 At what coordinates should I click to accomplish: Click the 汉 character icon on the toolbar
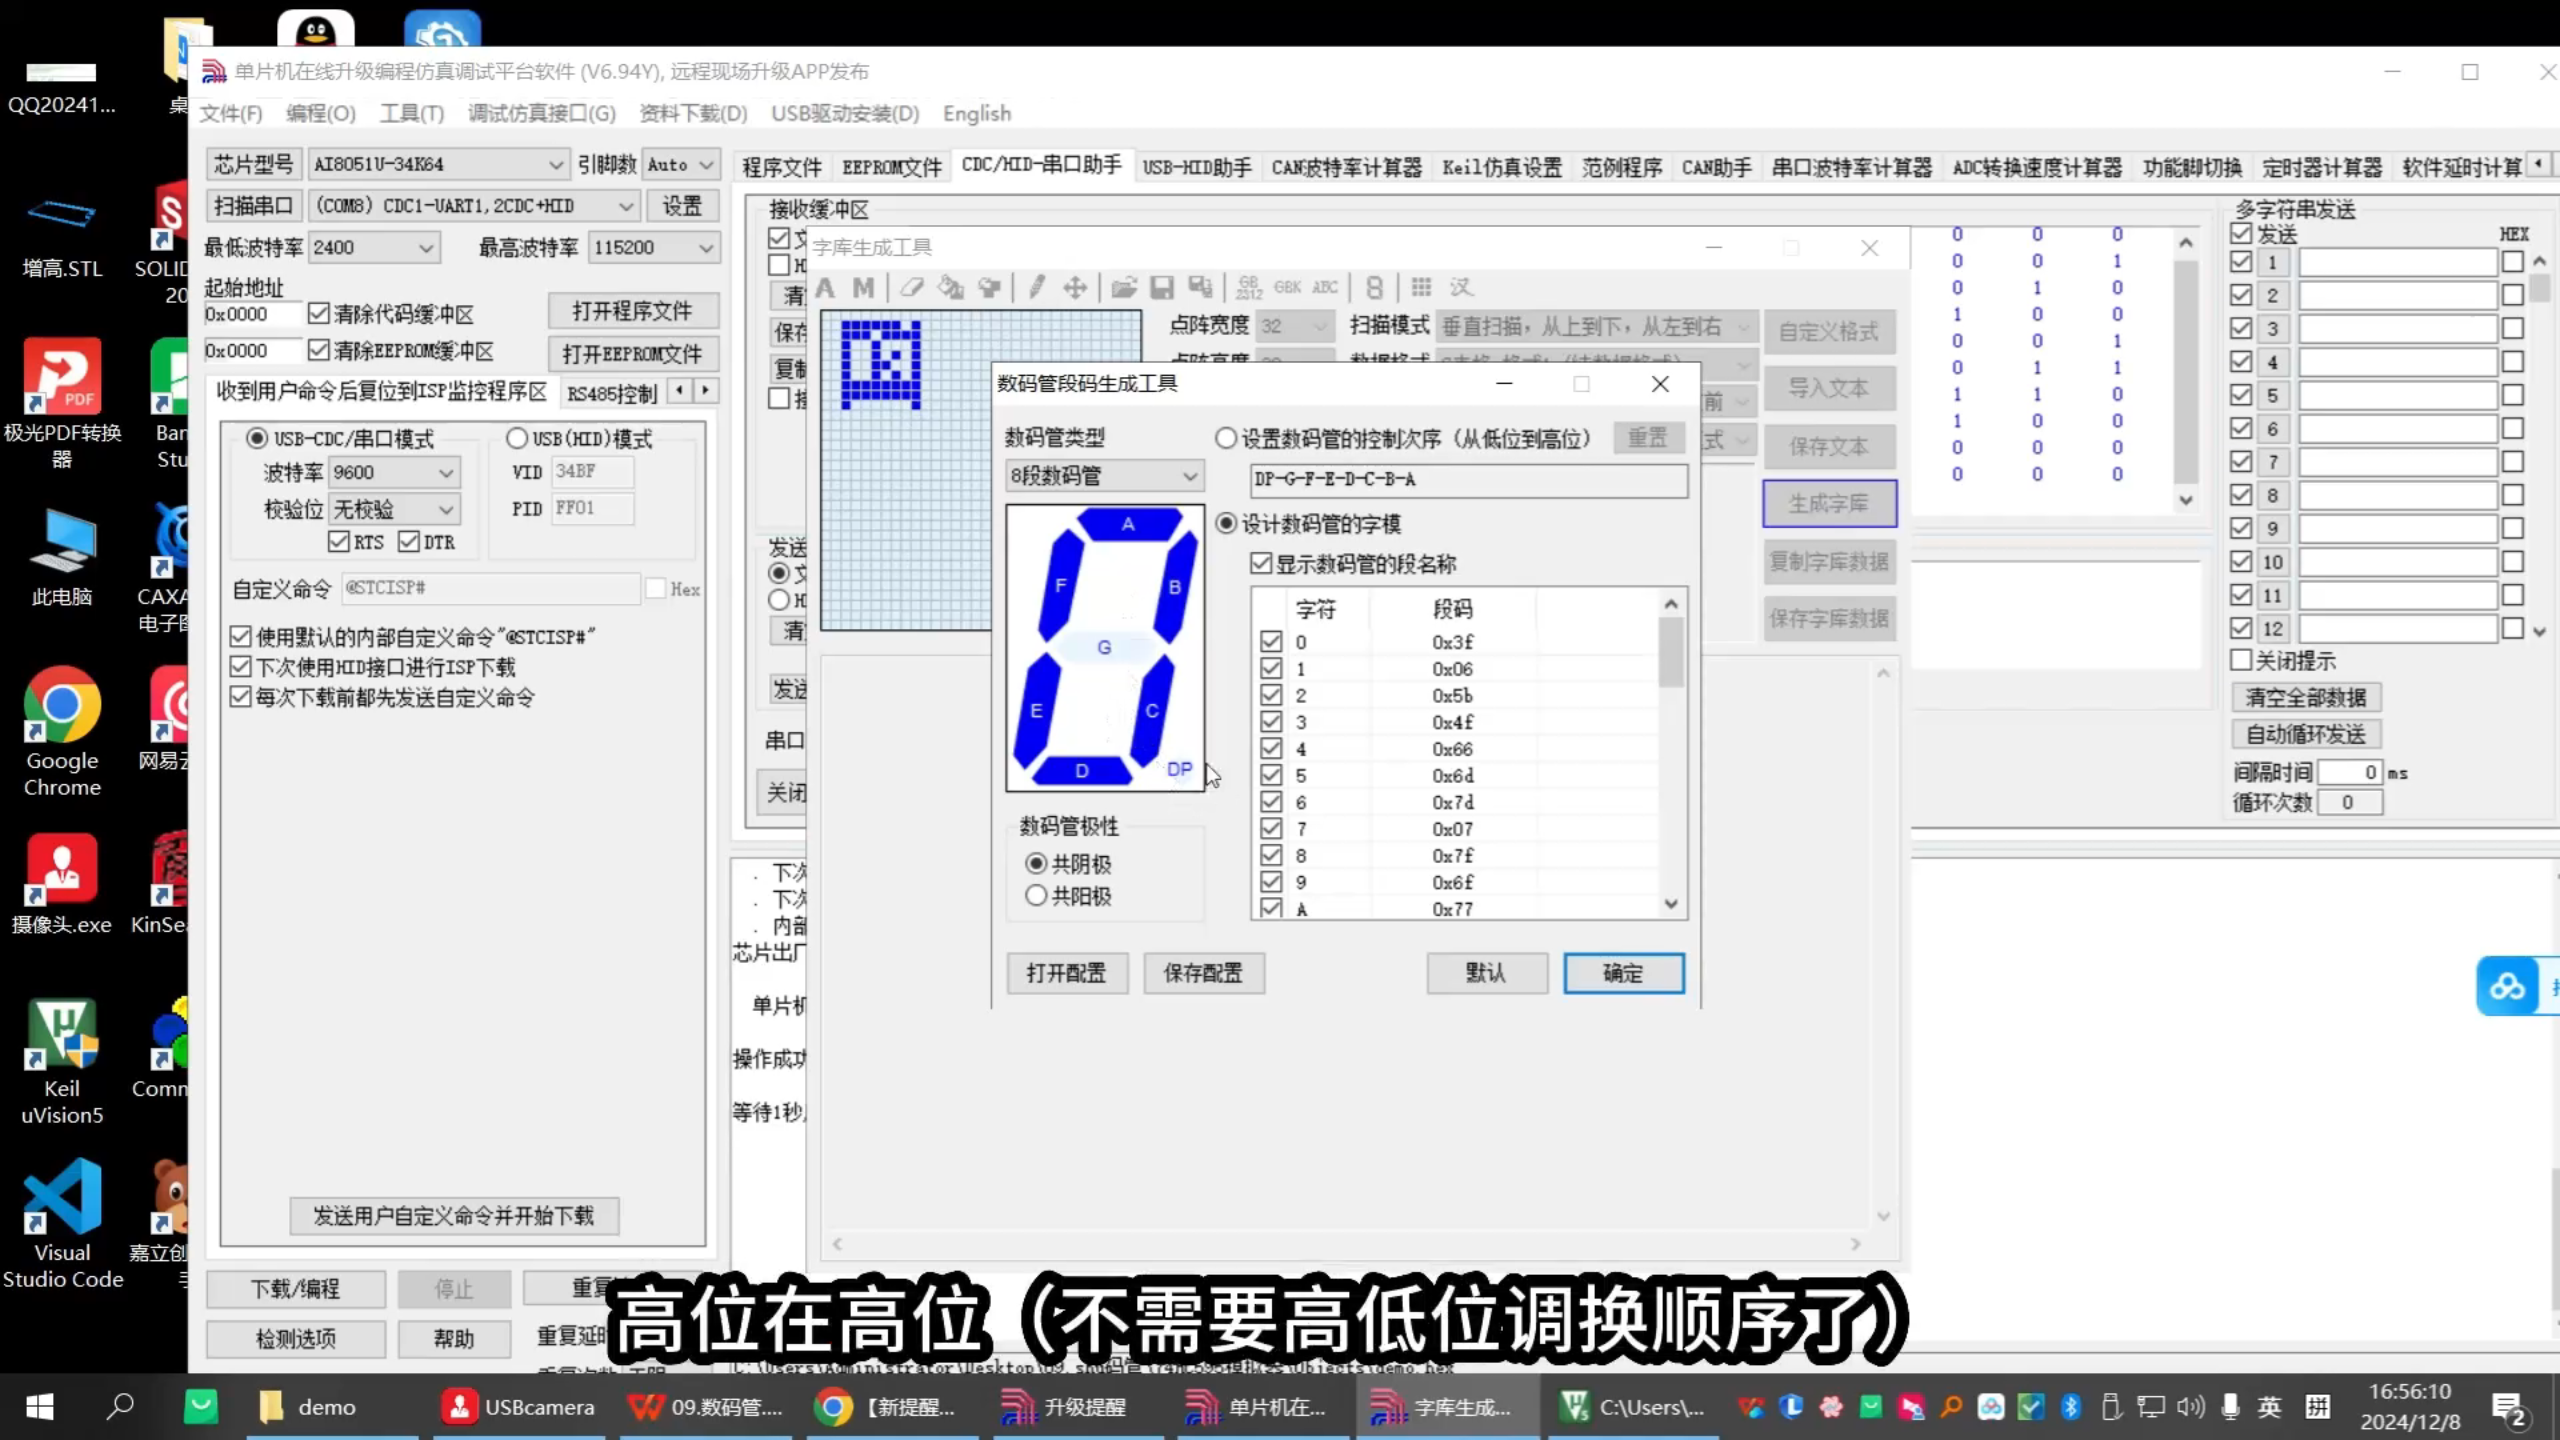pos(1460,287)
